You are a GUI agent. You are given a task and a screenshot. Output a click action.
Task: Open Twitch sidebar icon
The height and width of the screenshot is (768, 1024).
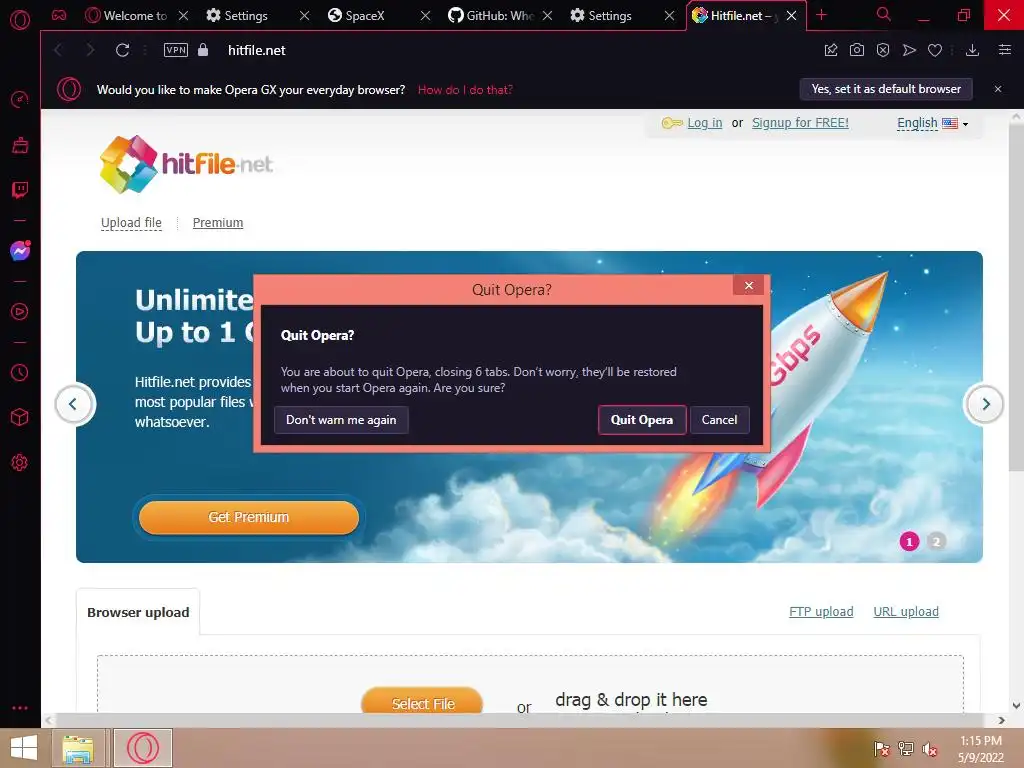[20, 190]
